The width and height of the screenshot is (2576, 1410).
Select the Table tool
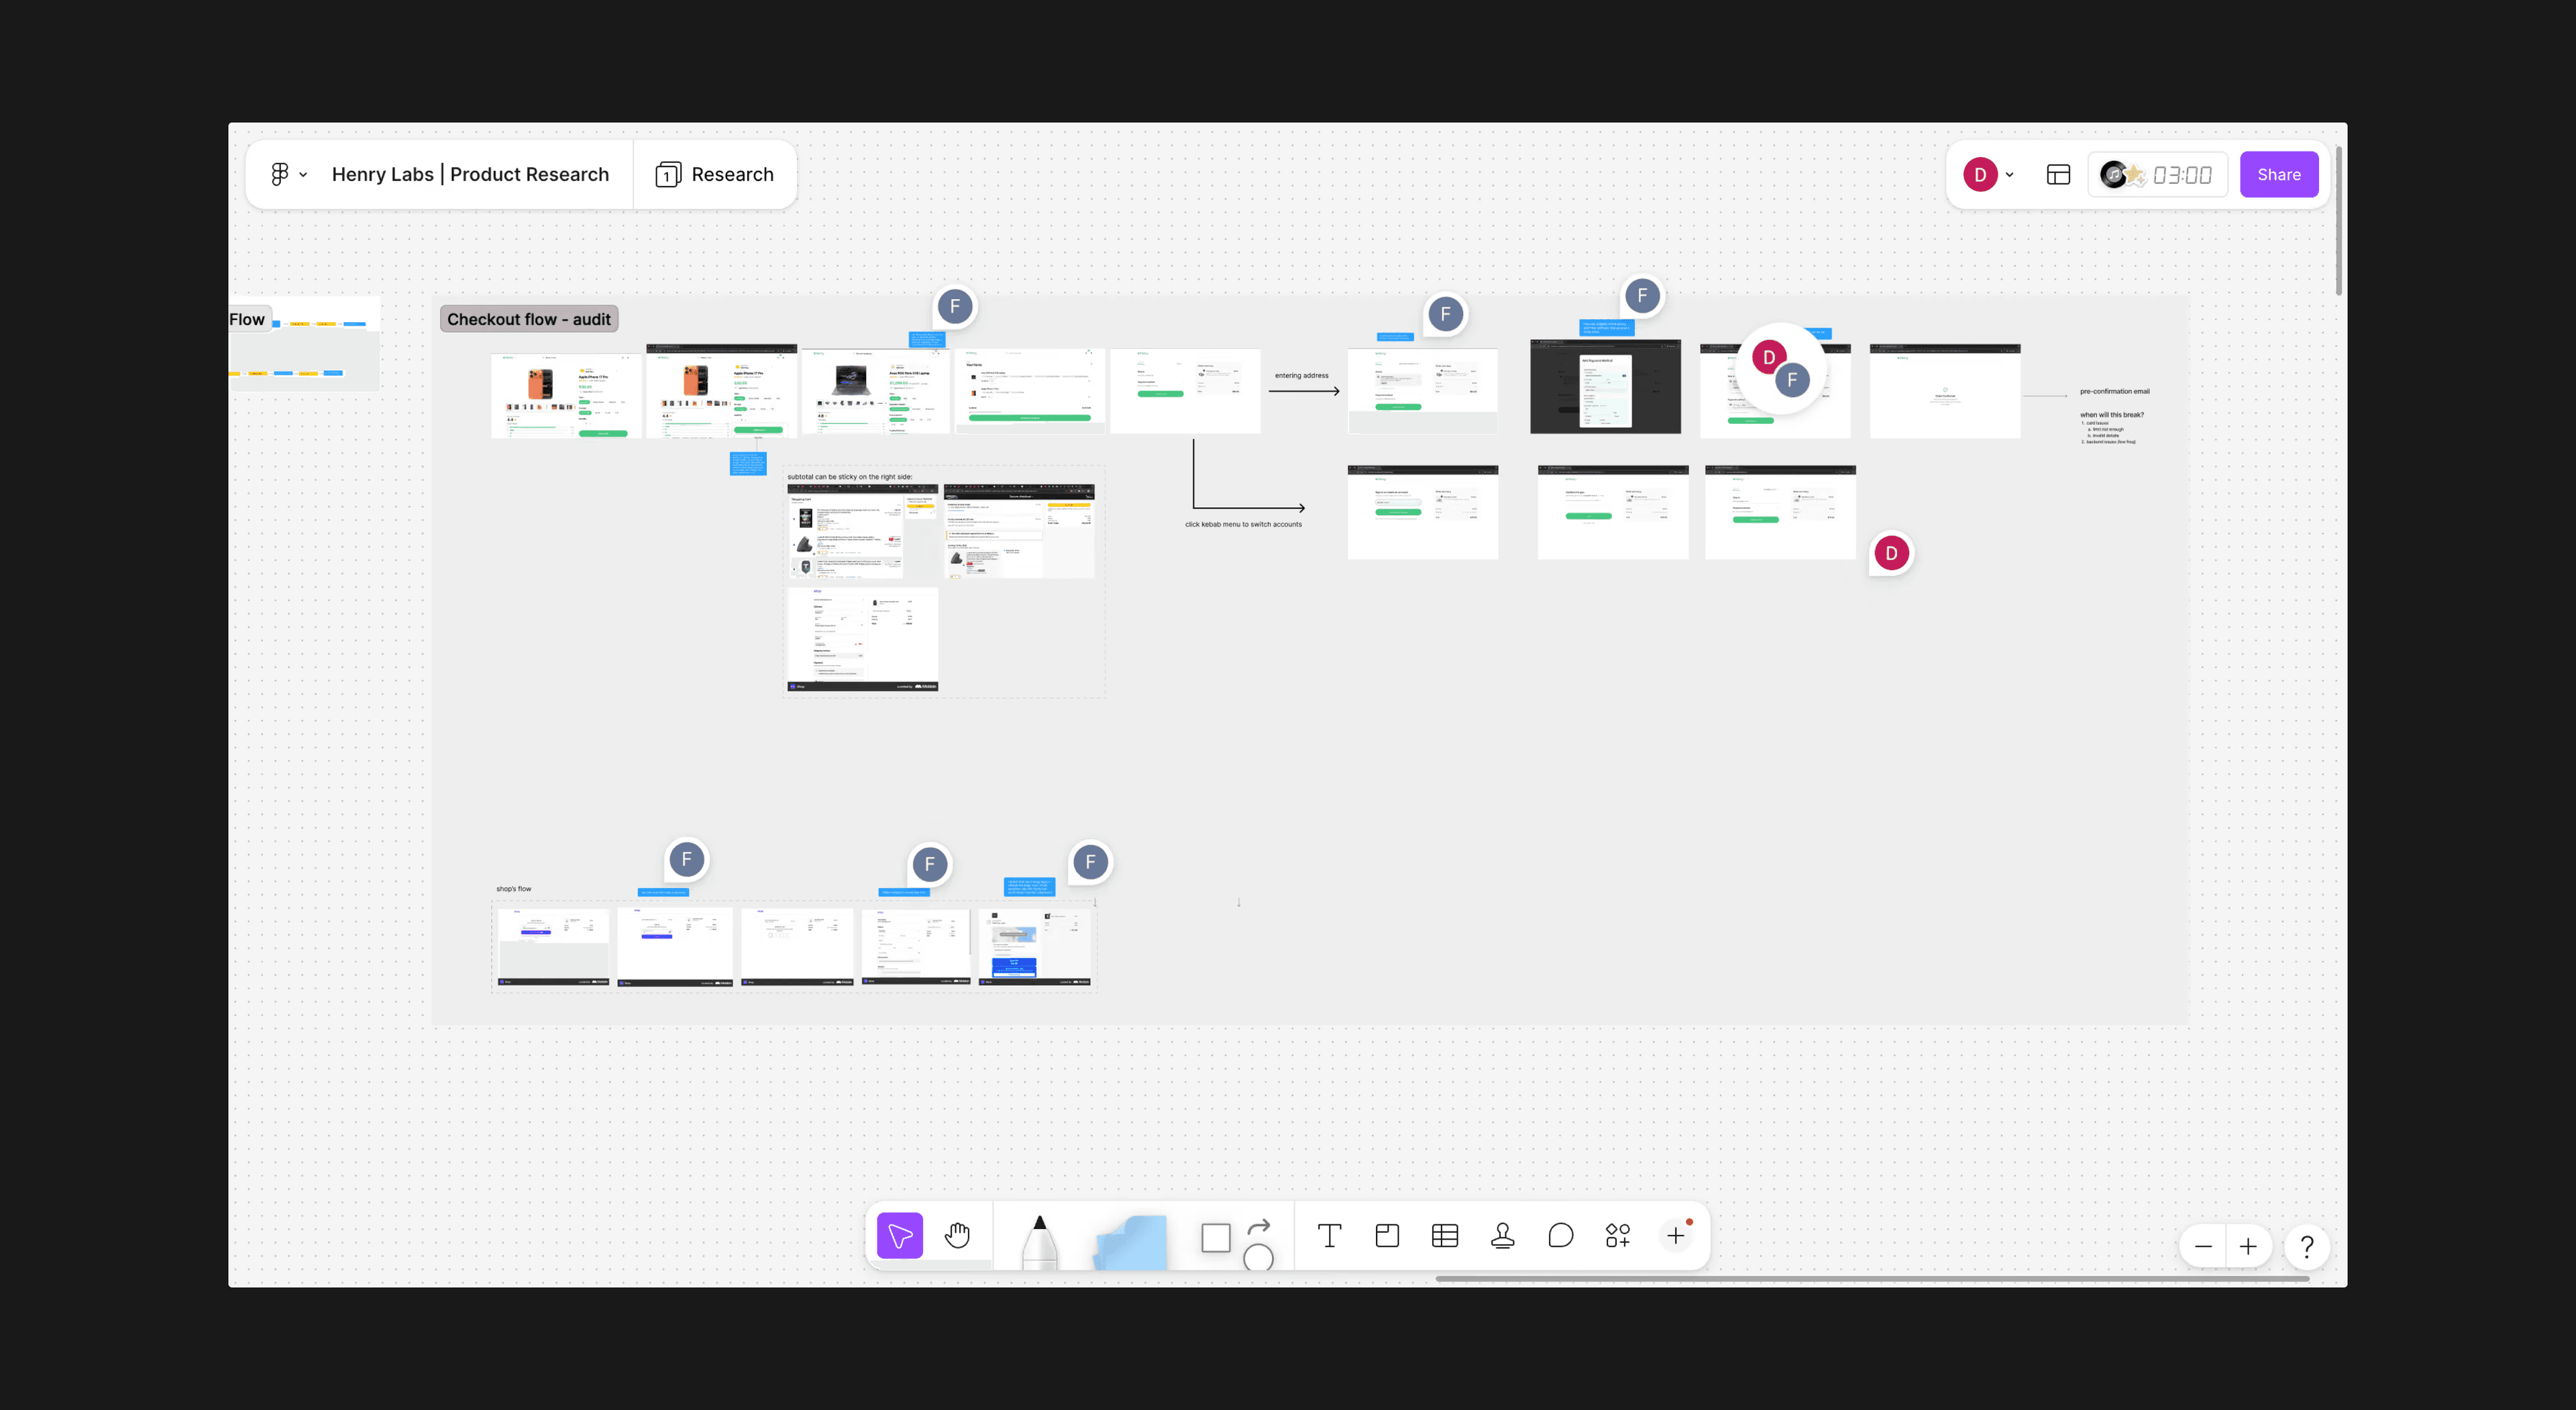coord(1444,1236)
